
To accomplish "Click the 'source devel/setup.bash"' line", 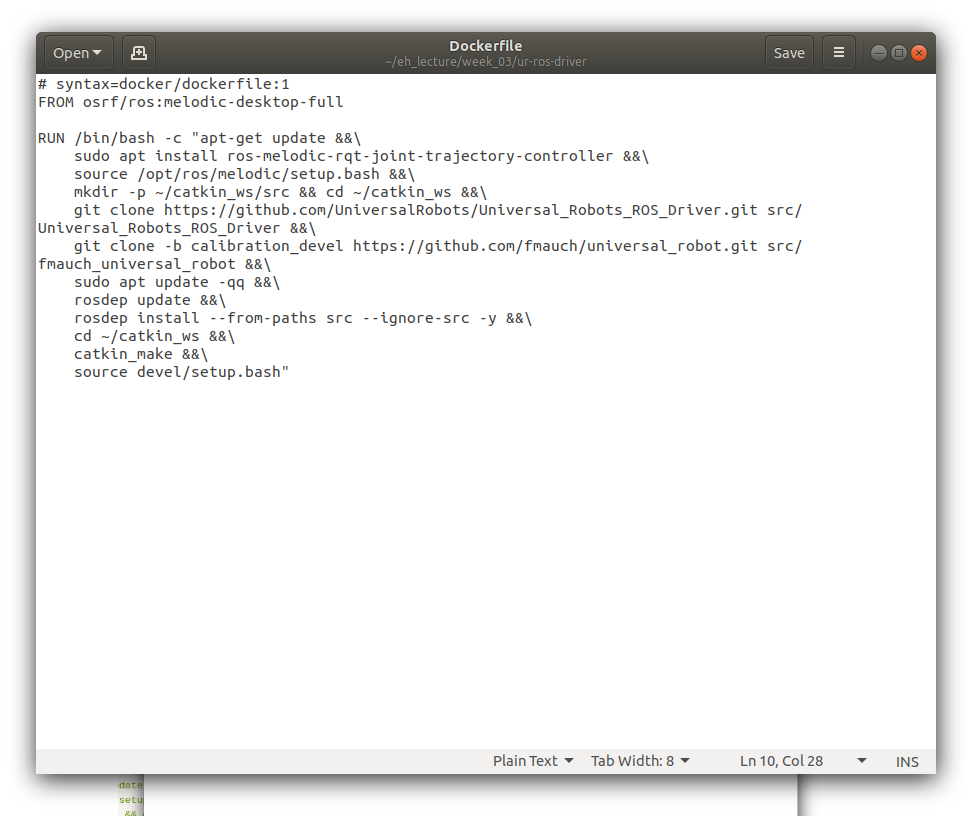I will (182, 372).
